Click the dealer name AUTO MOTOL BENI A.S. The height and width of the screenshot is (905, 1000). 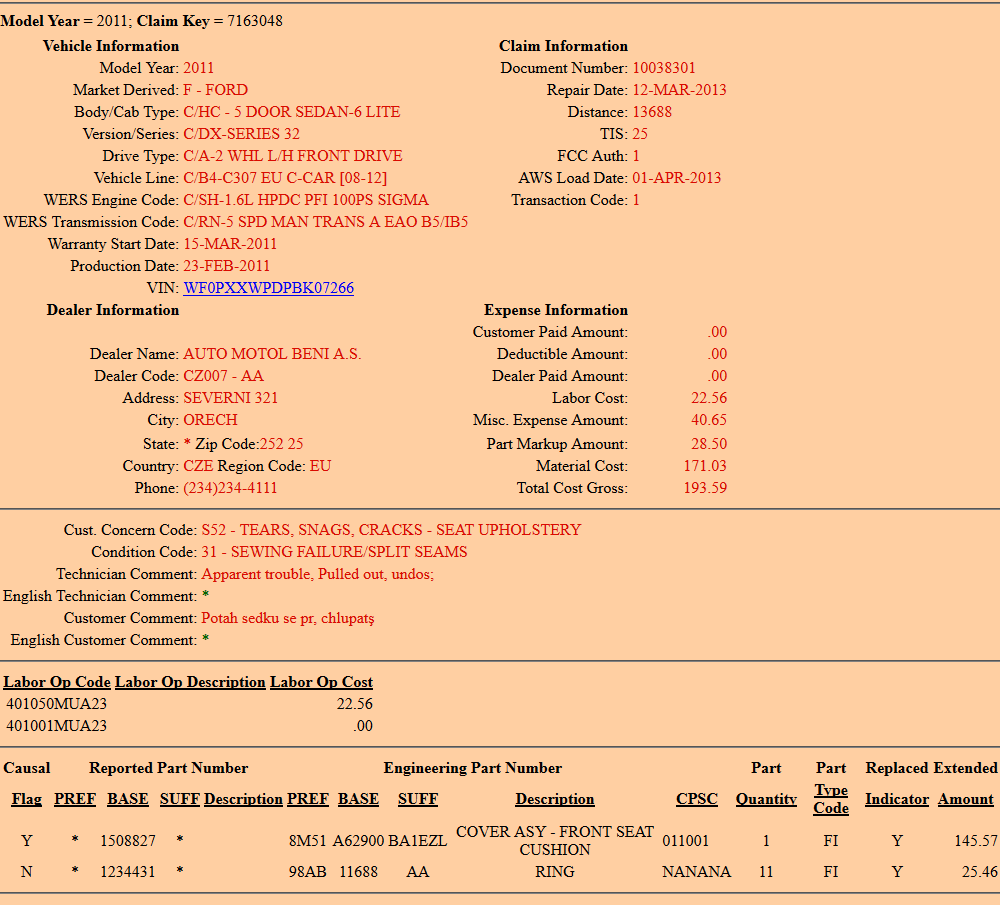(272, 354)
